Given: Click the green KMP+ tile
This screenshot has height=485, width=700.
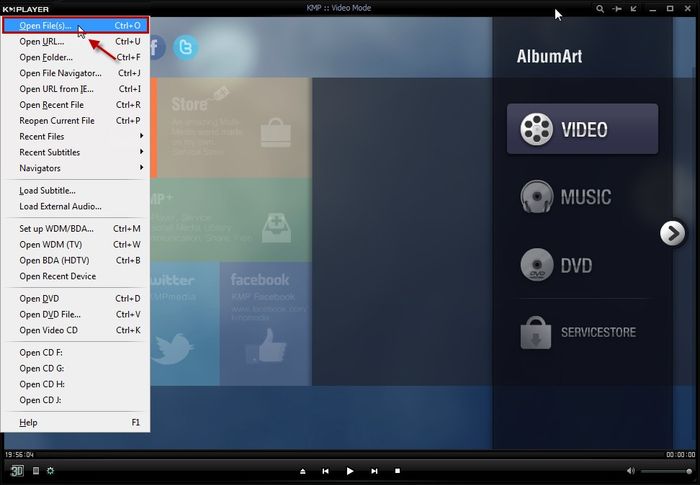Looking at the screenshot, I should (231, 220).
